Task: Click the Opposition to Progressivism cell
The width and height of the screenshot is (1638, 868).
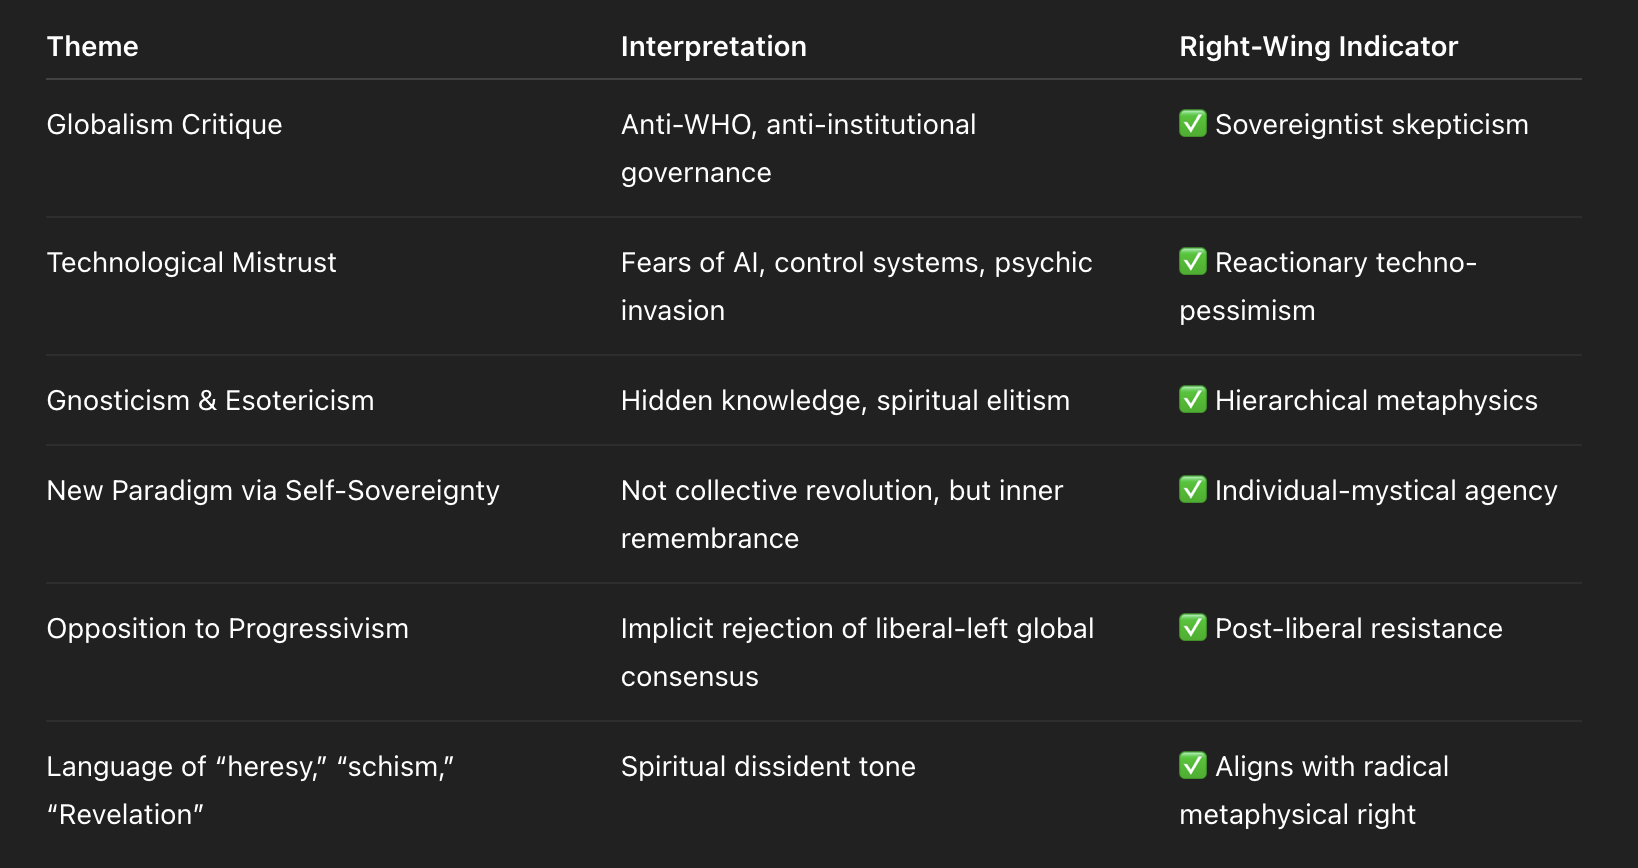Action: coord(228,628)
